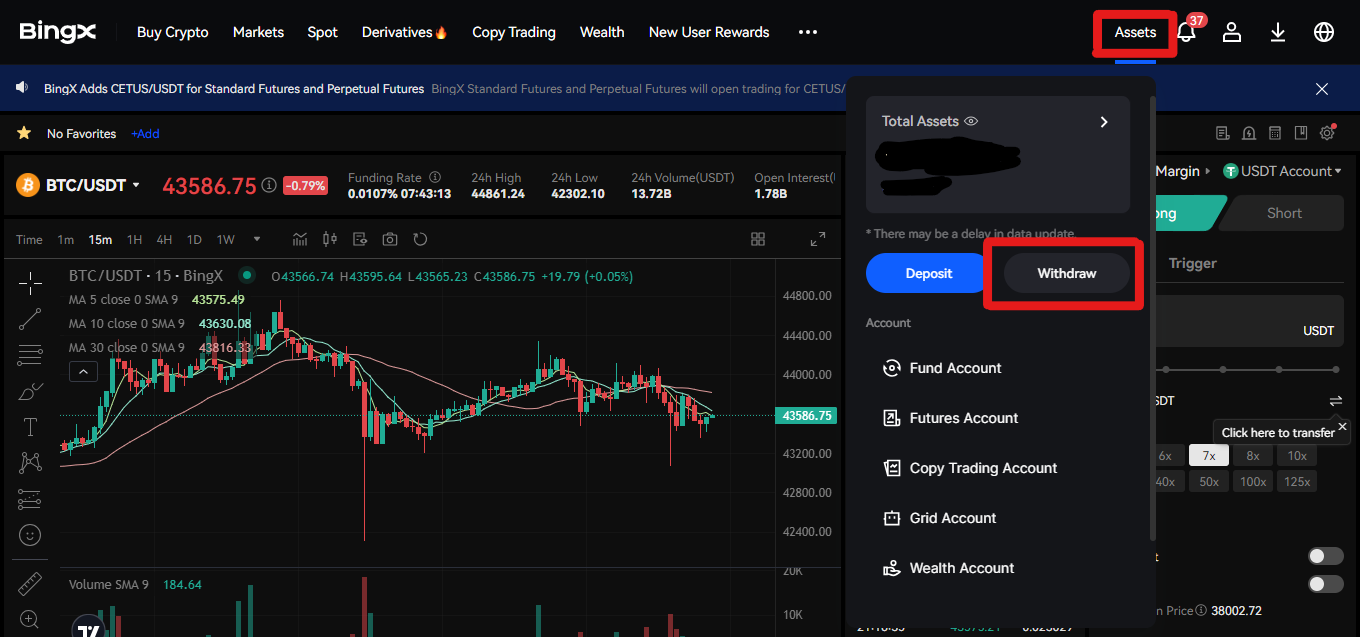Open the BTC/USDT pair dropdown

136,185
